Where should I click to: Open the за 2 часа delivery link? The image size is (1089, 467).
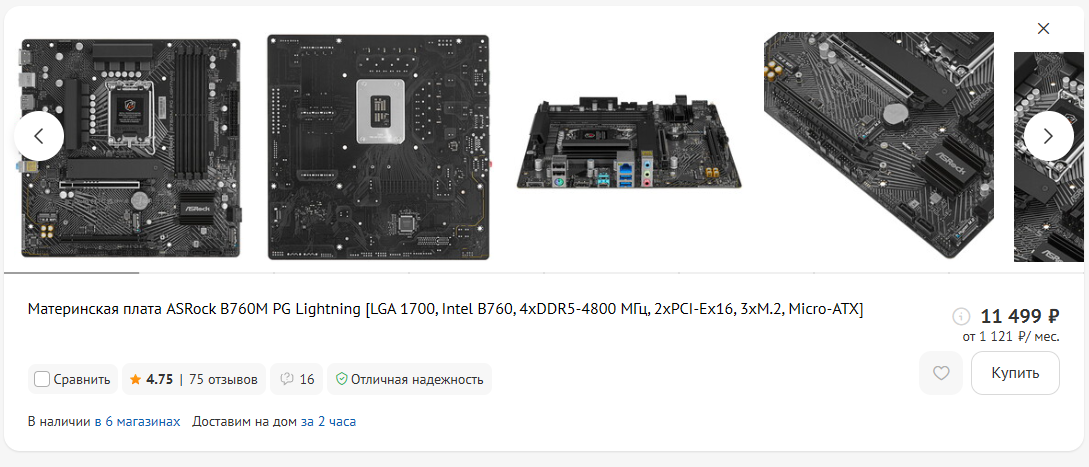point(329,421)
